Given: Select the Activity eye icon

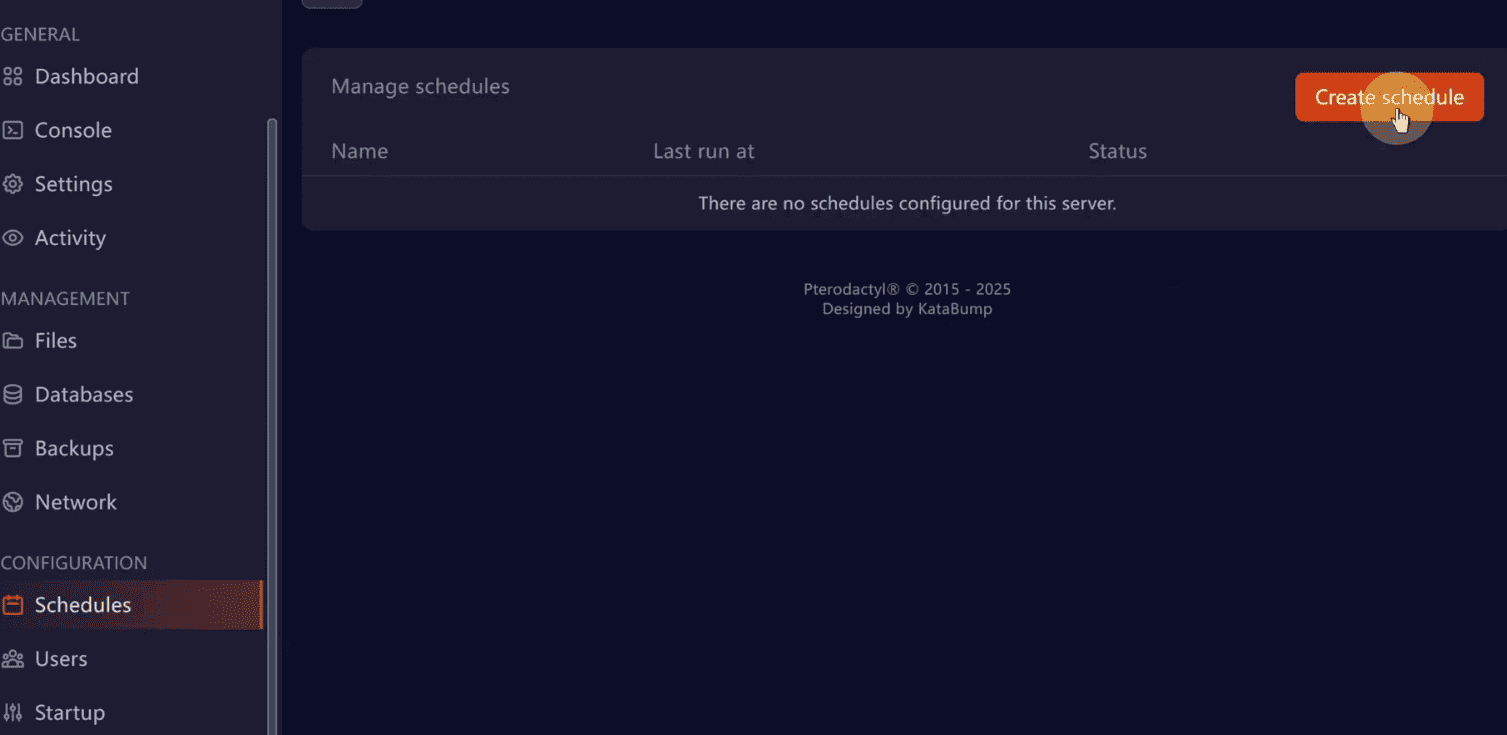Looking at the screenshot, I should [x=13, y=239].
